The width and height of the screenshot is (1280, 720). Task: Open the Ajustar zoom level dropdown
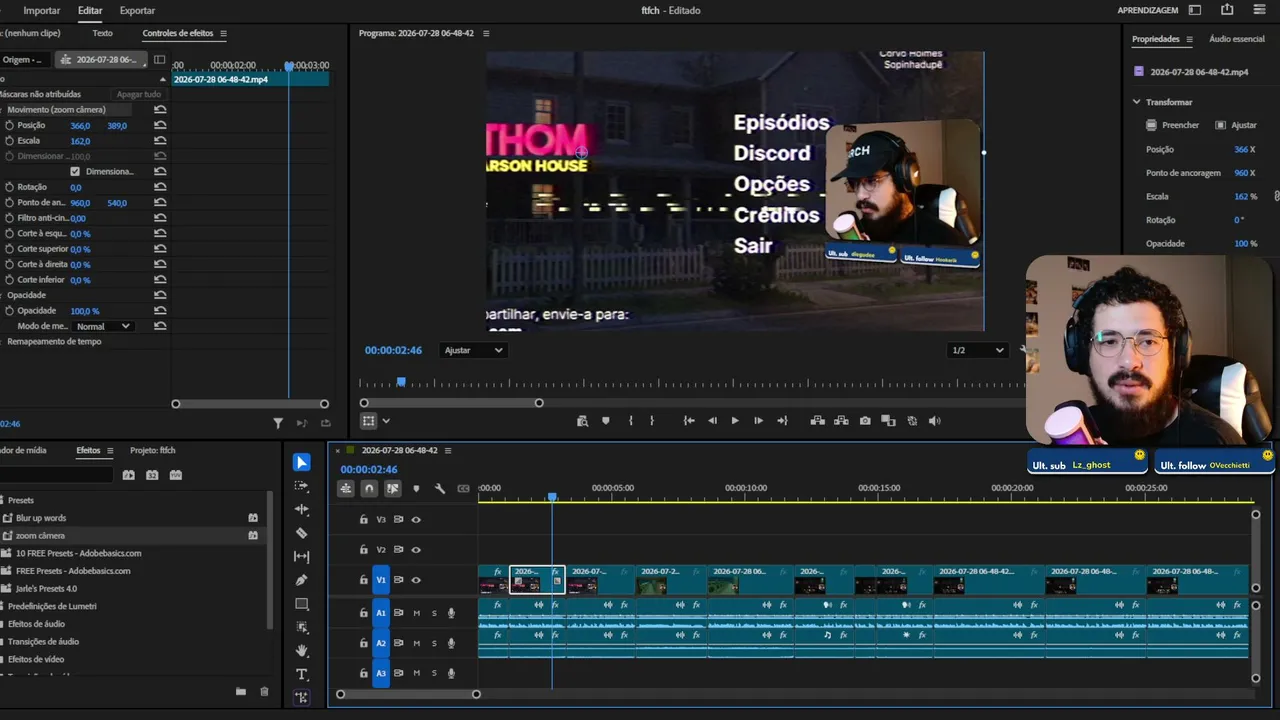pos(473,350)
